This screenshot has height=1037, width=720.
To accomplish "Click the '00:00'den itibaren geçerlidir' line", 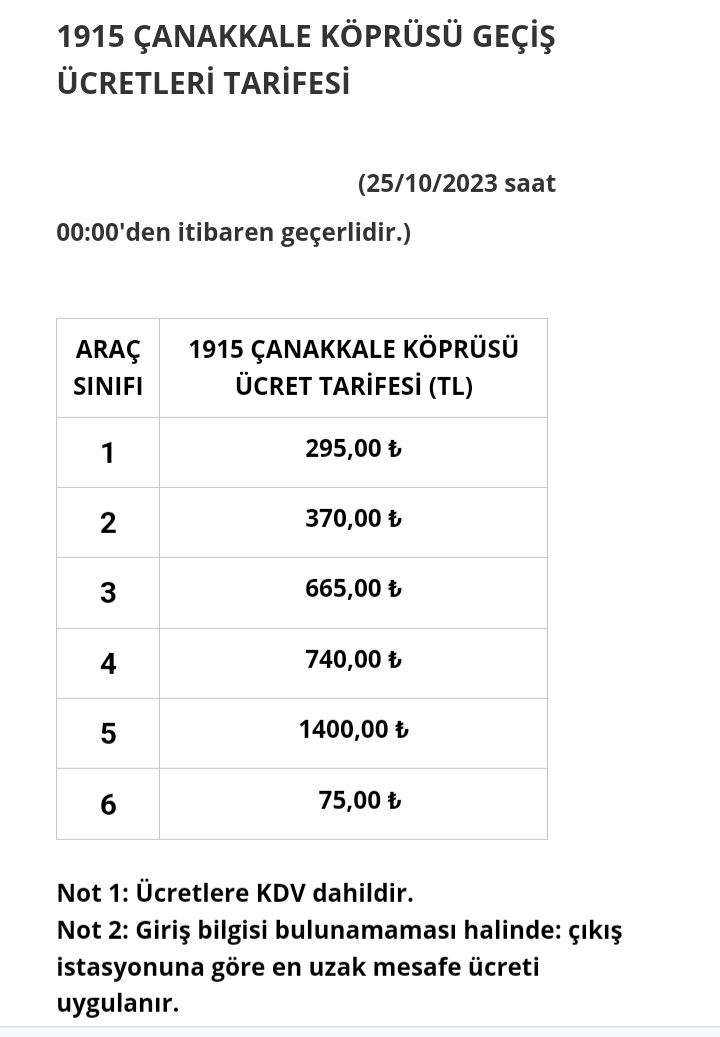I will pos(234,233).
